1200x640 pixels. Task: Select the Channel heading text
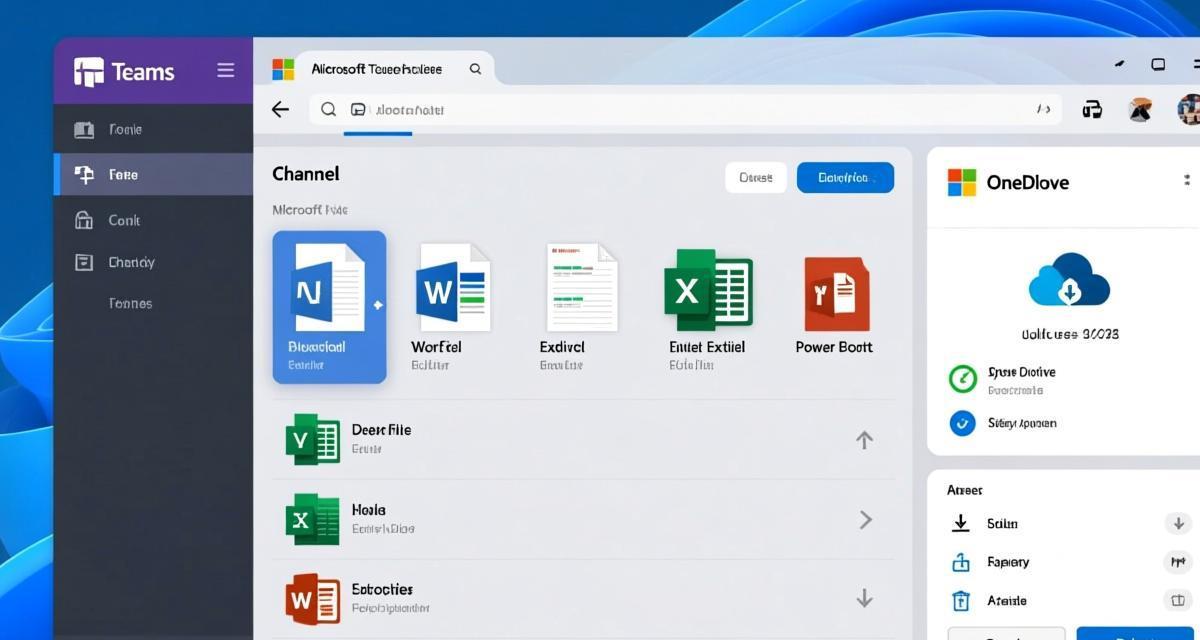tap(306, 174)
